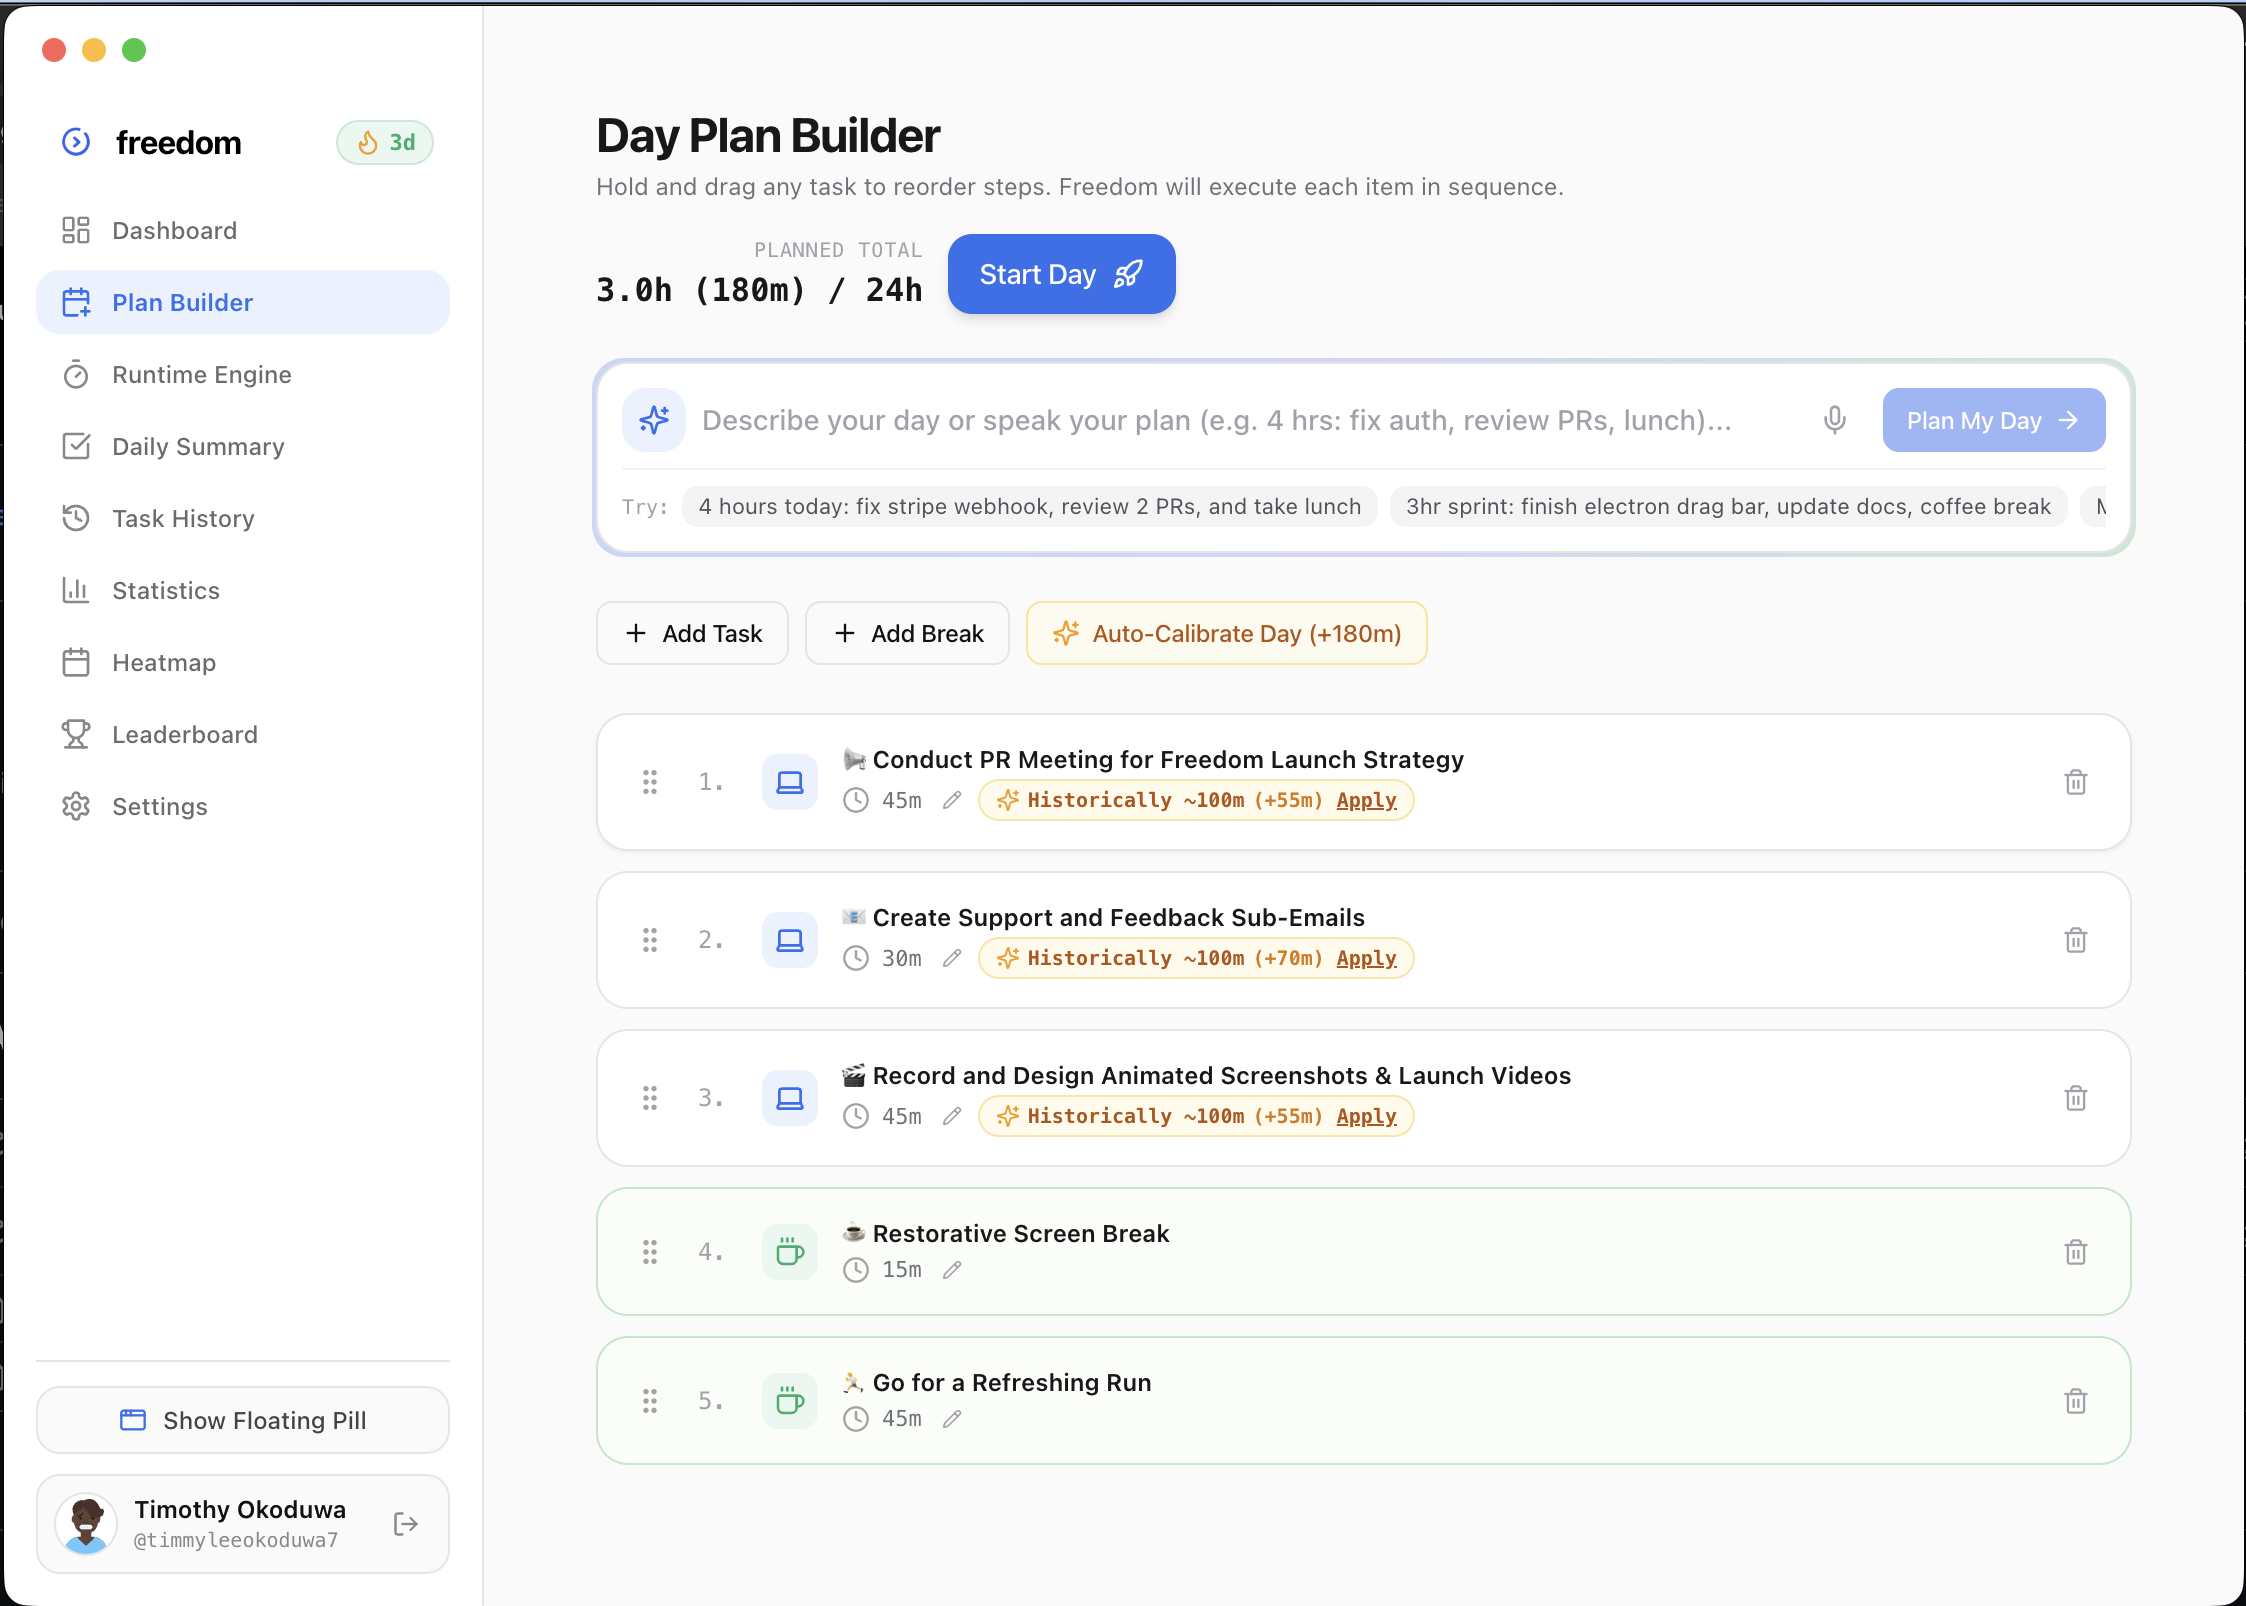Open the Heatmap page

click(x=243, y=662)
